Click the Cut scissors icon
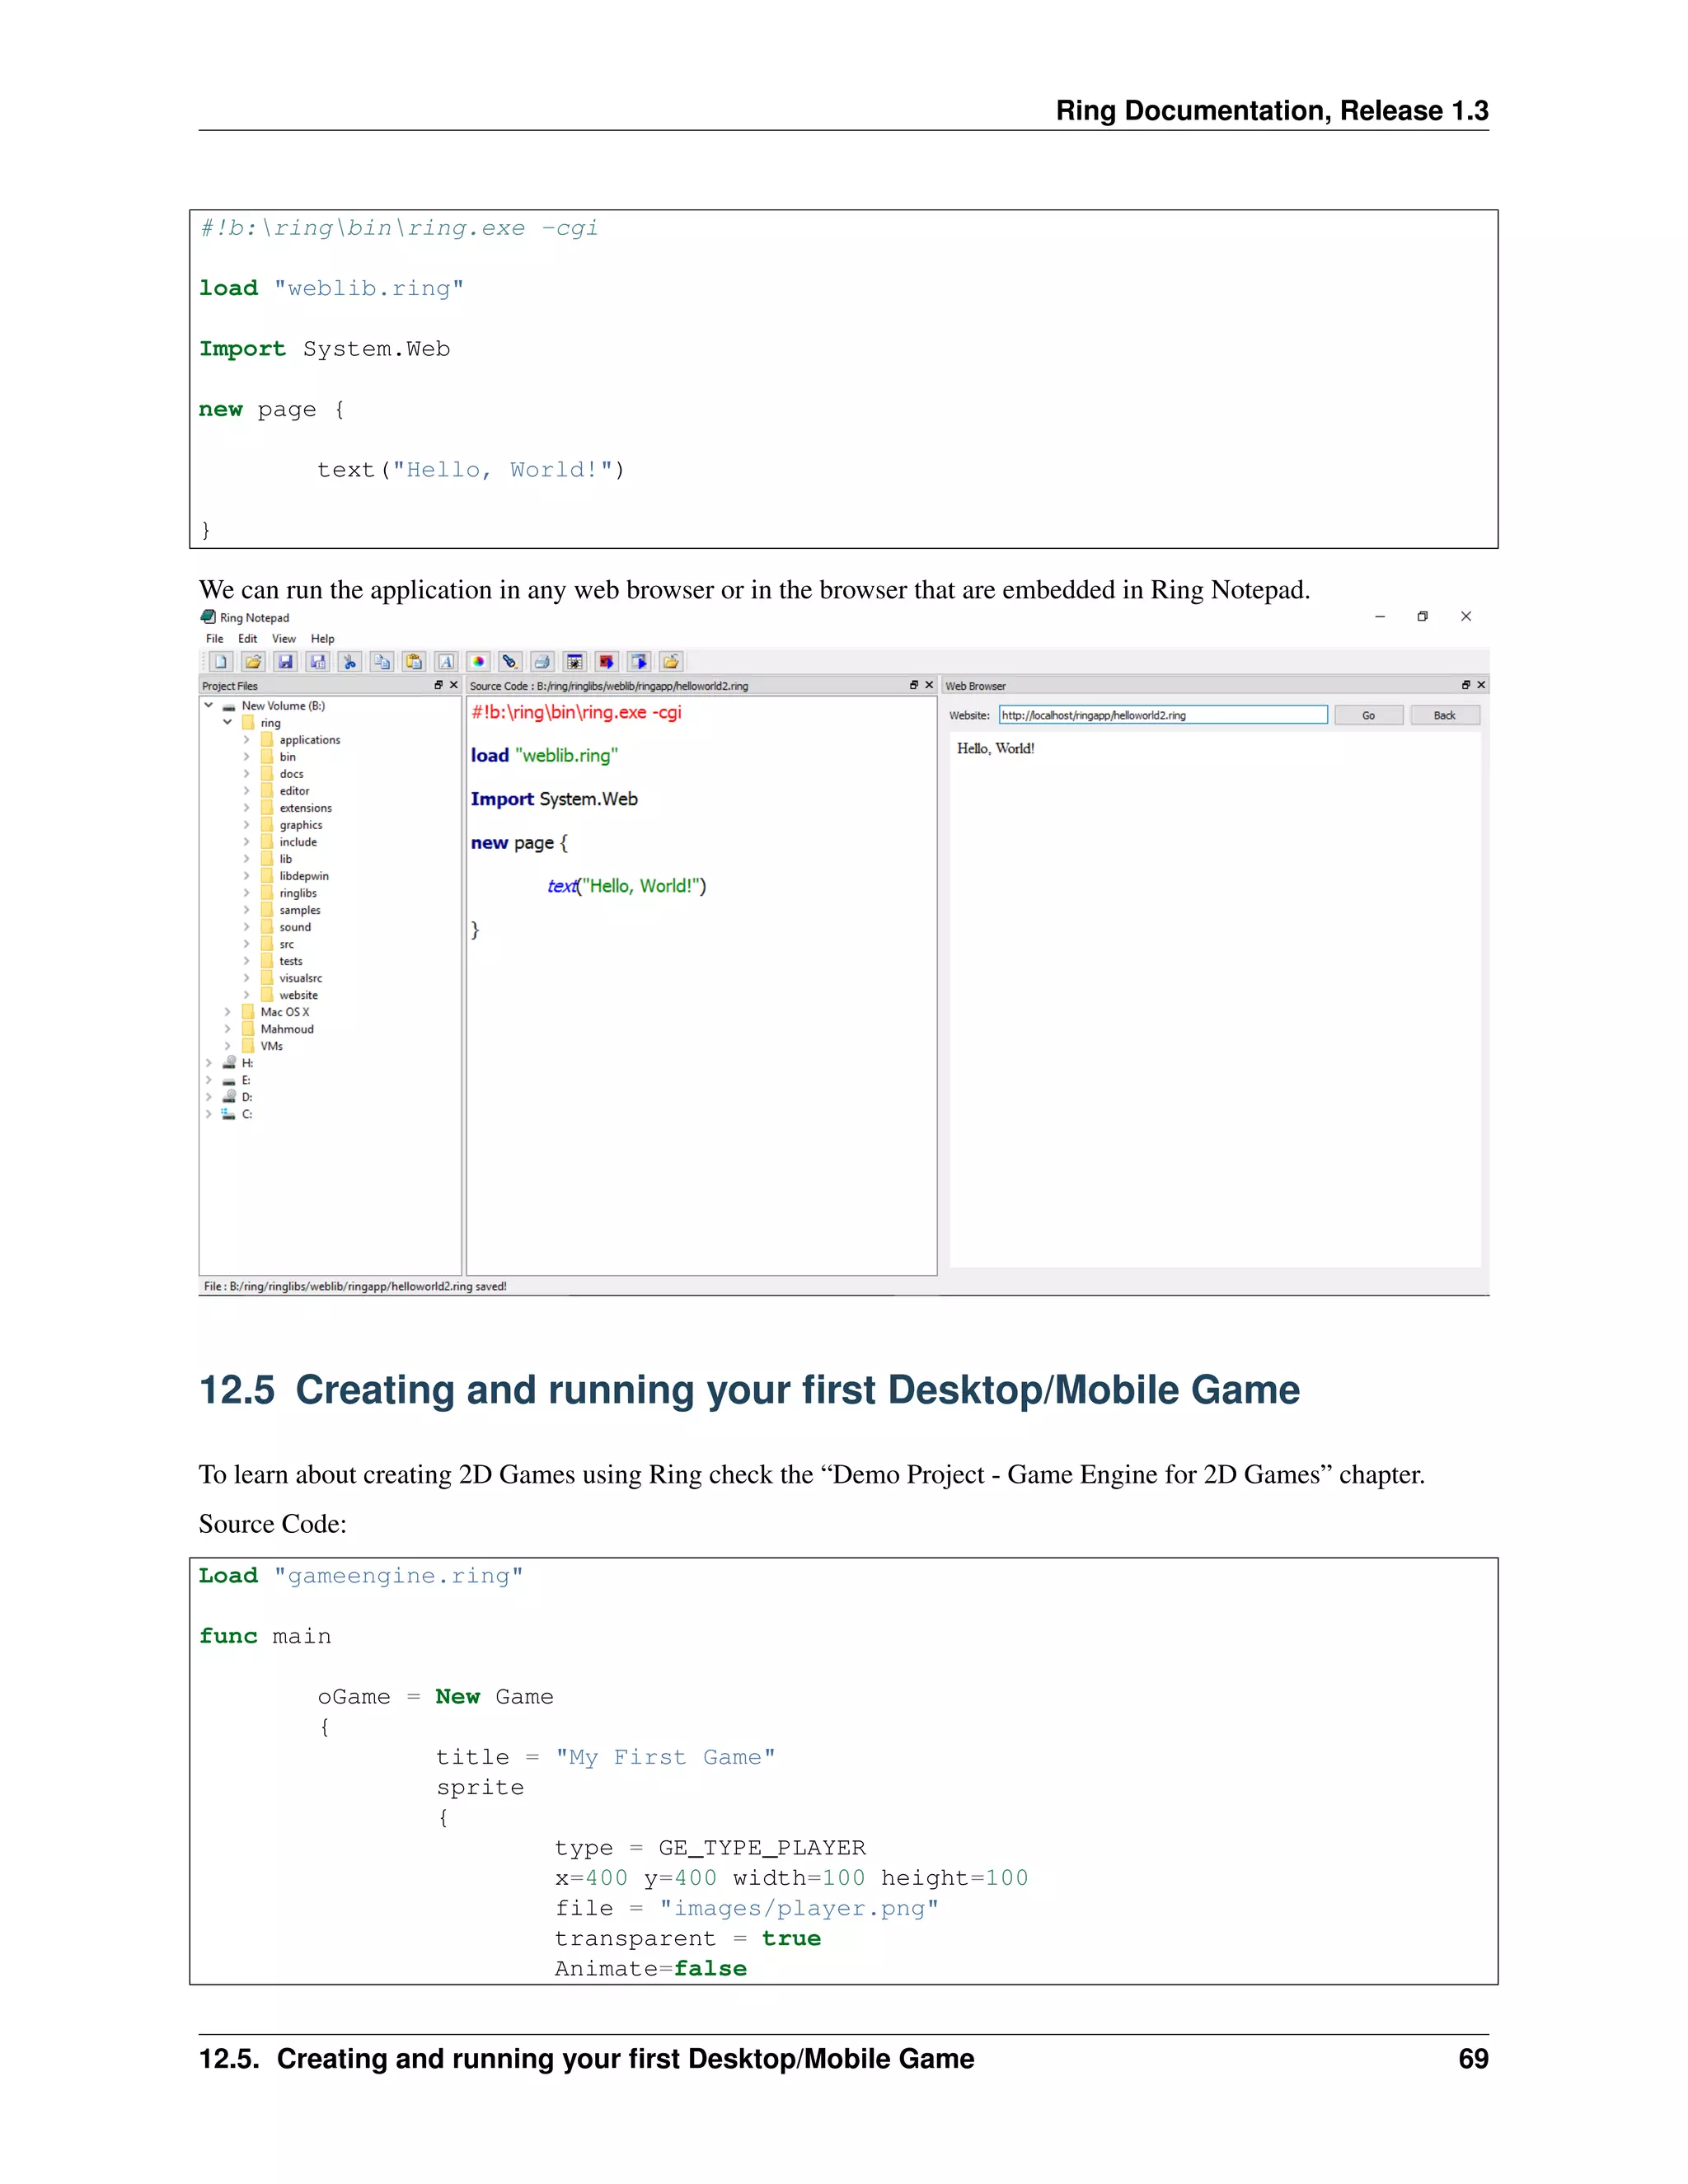1688x2184 pixels. coord(350,662)
